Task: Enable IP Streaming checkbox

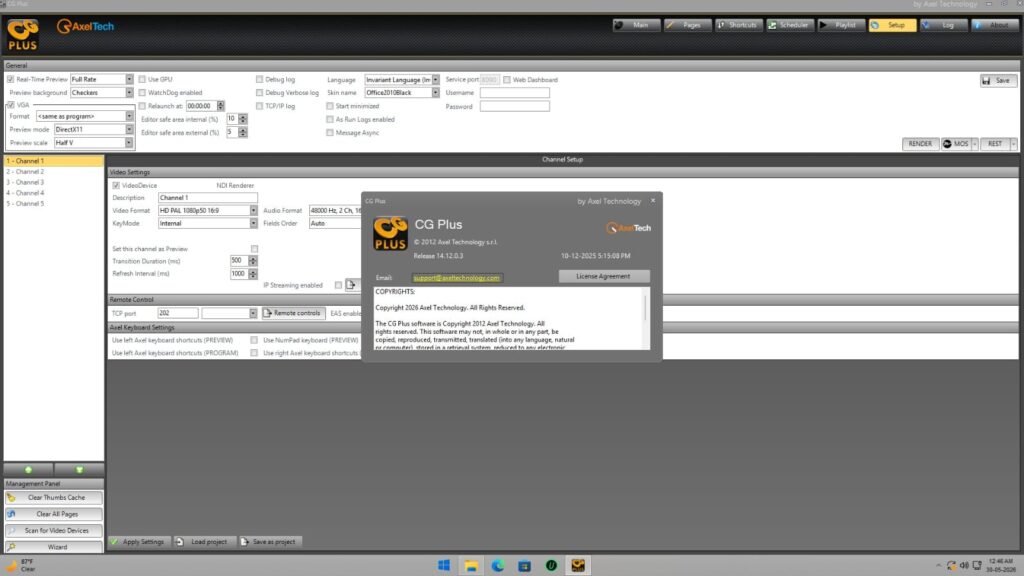Action: [x=338, y=285]
